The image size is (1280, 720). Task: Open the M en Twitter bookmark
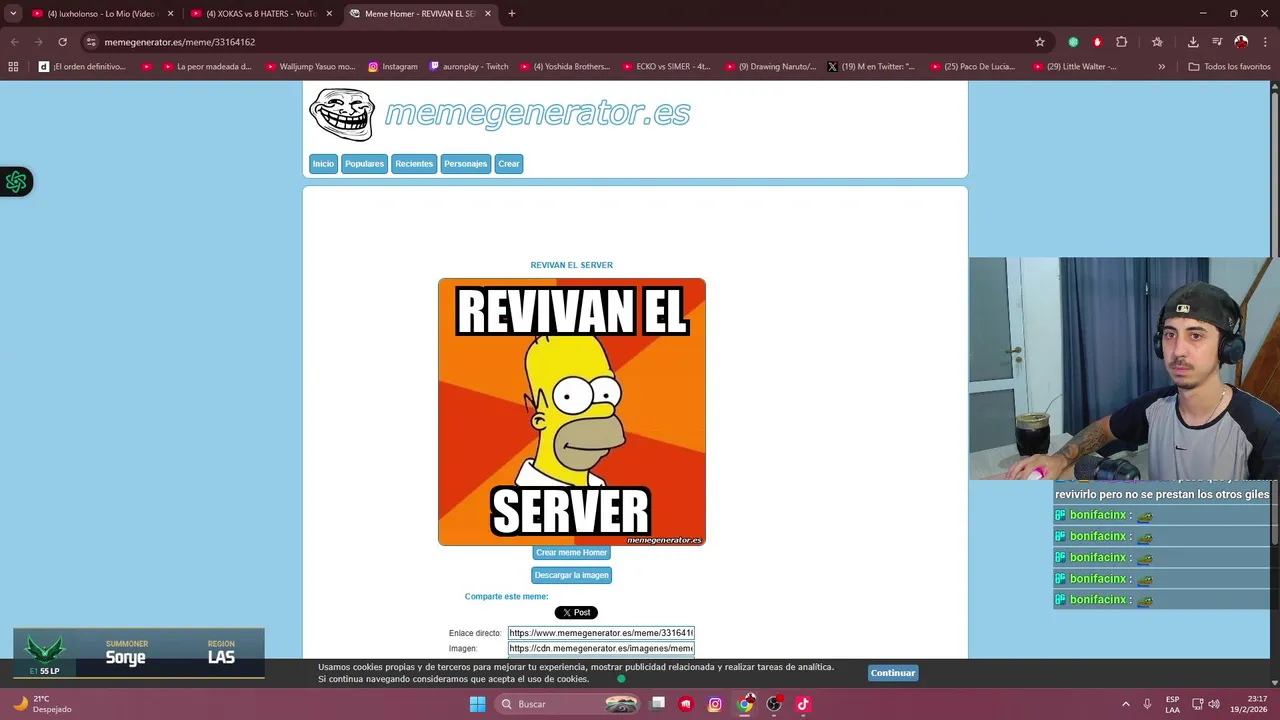click(871, 67)
